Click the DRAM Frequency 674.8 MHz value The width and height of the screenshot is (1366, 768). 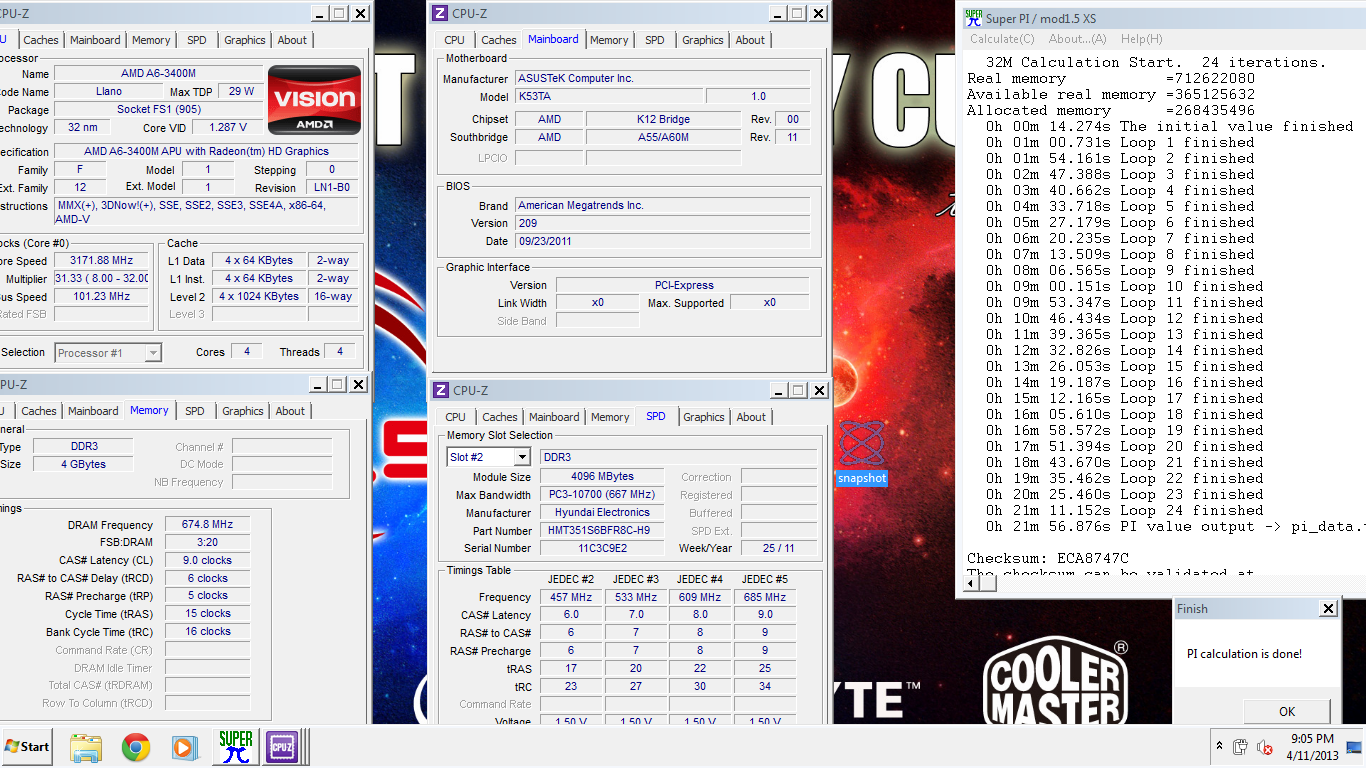coord(207,524)
